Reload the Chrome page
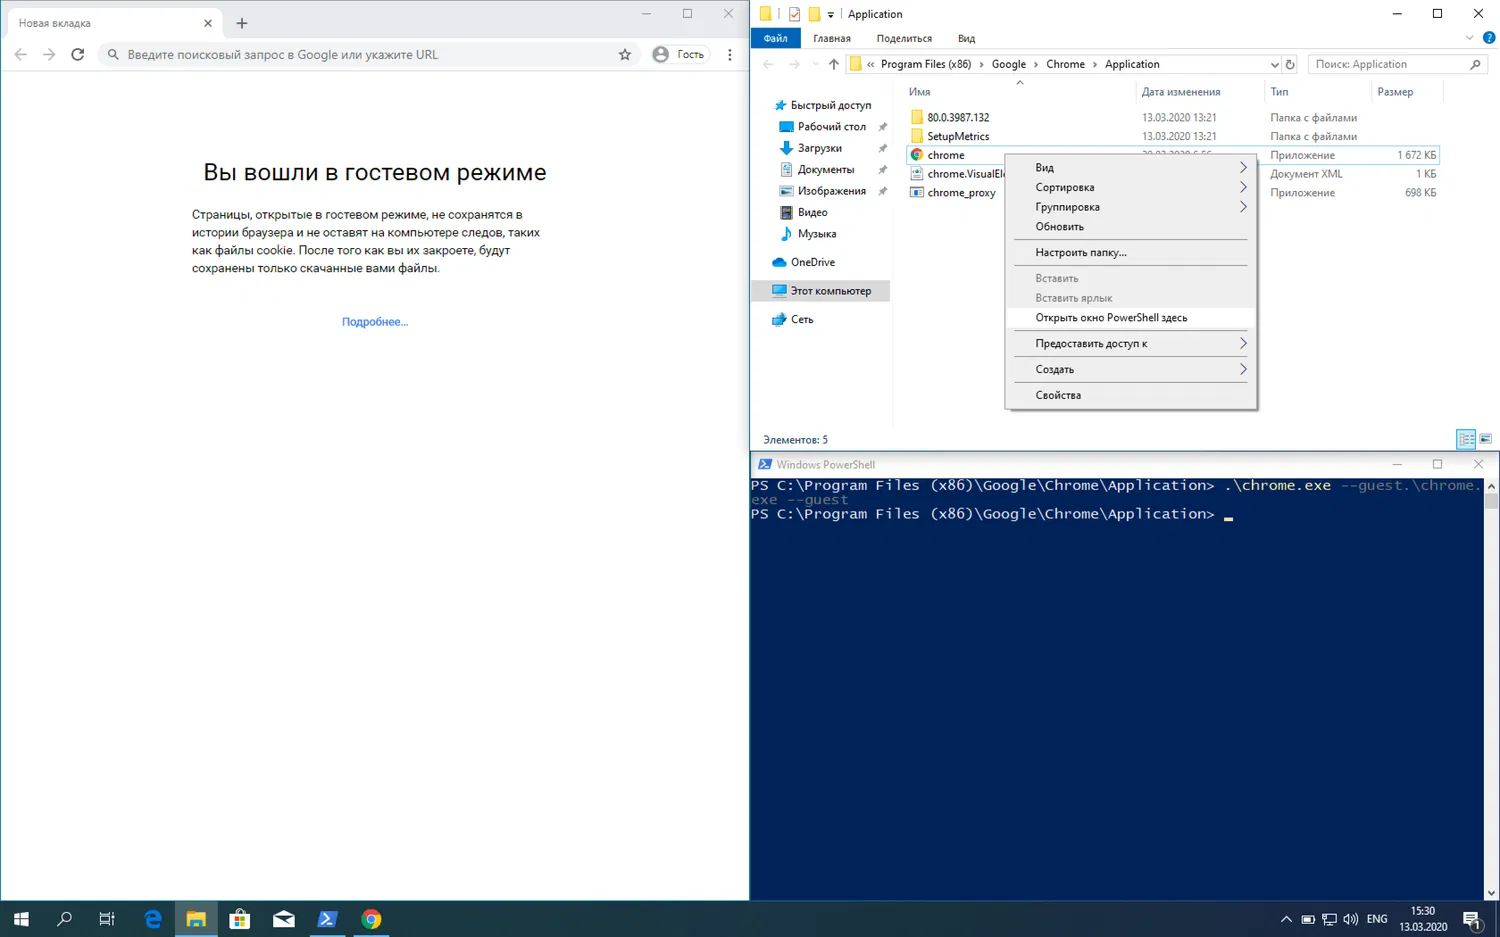The image size is (1500, 937). tap(77, 55)
